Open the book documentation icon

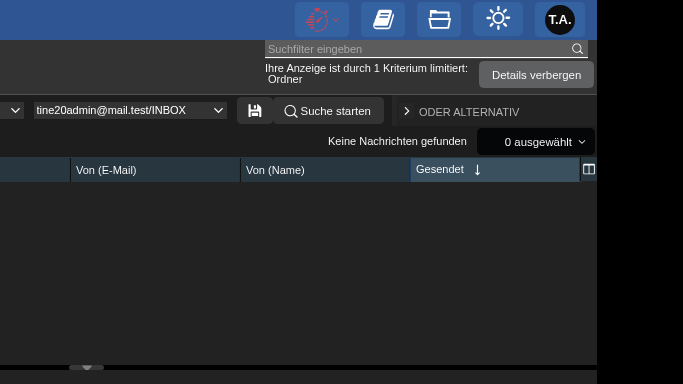coord(383,20)
